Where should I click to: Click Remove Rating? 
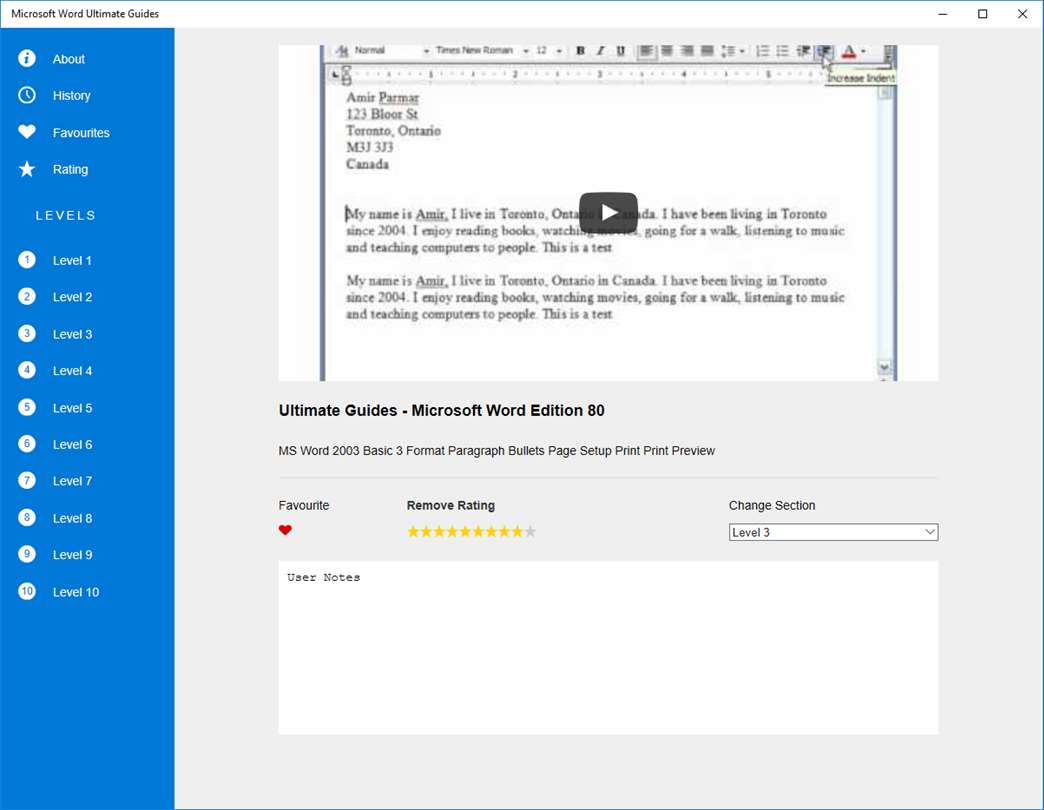[451, 505]
